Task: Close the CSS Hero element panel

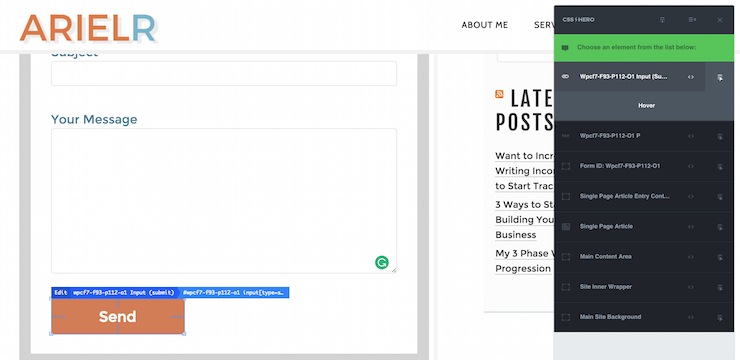Action: coord(720,20)
